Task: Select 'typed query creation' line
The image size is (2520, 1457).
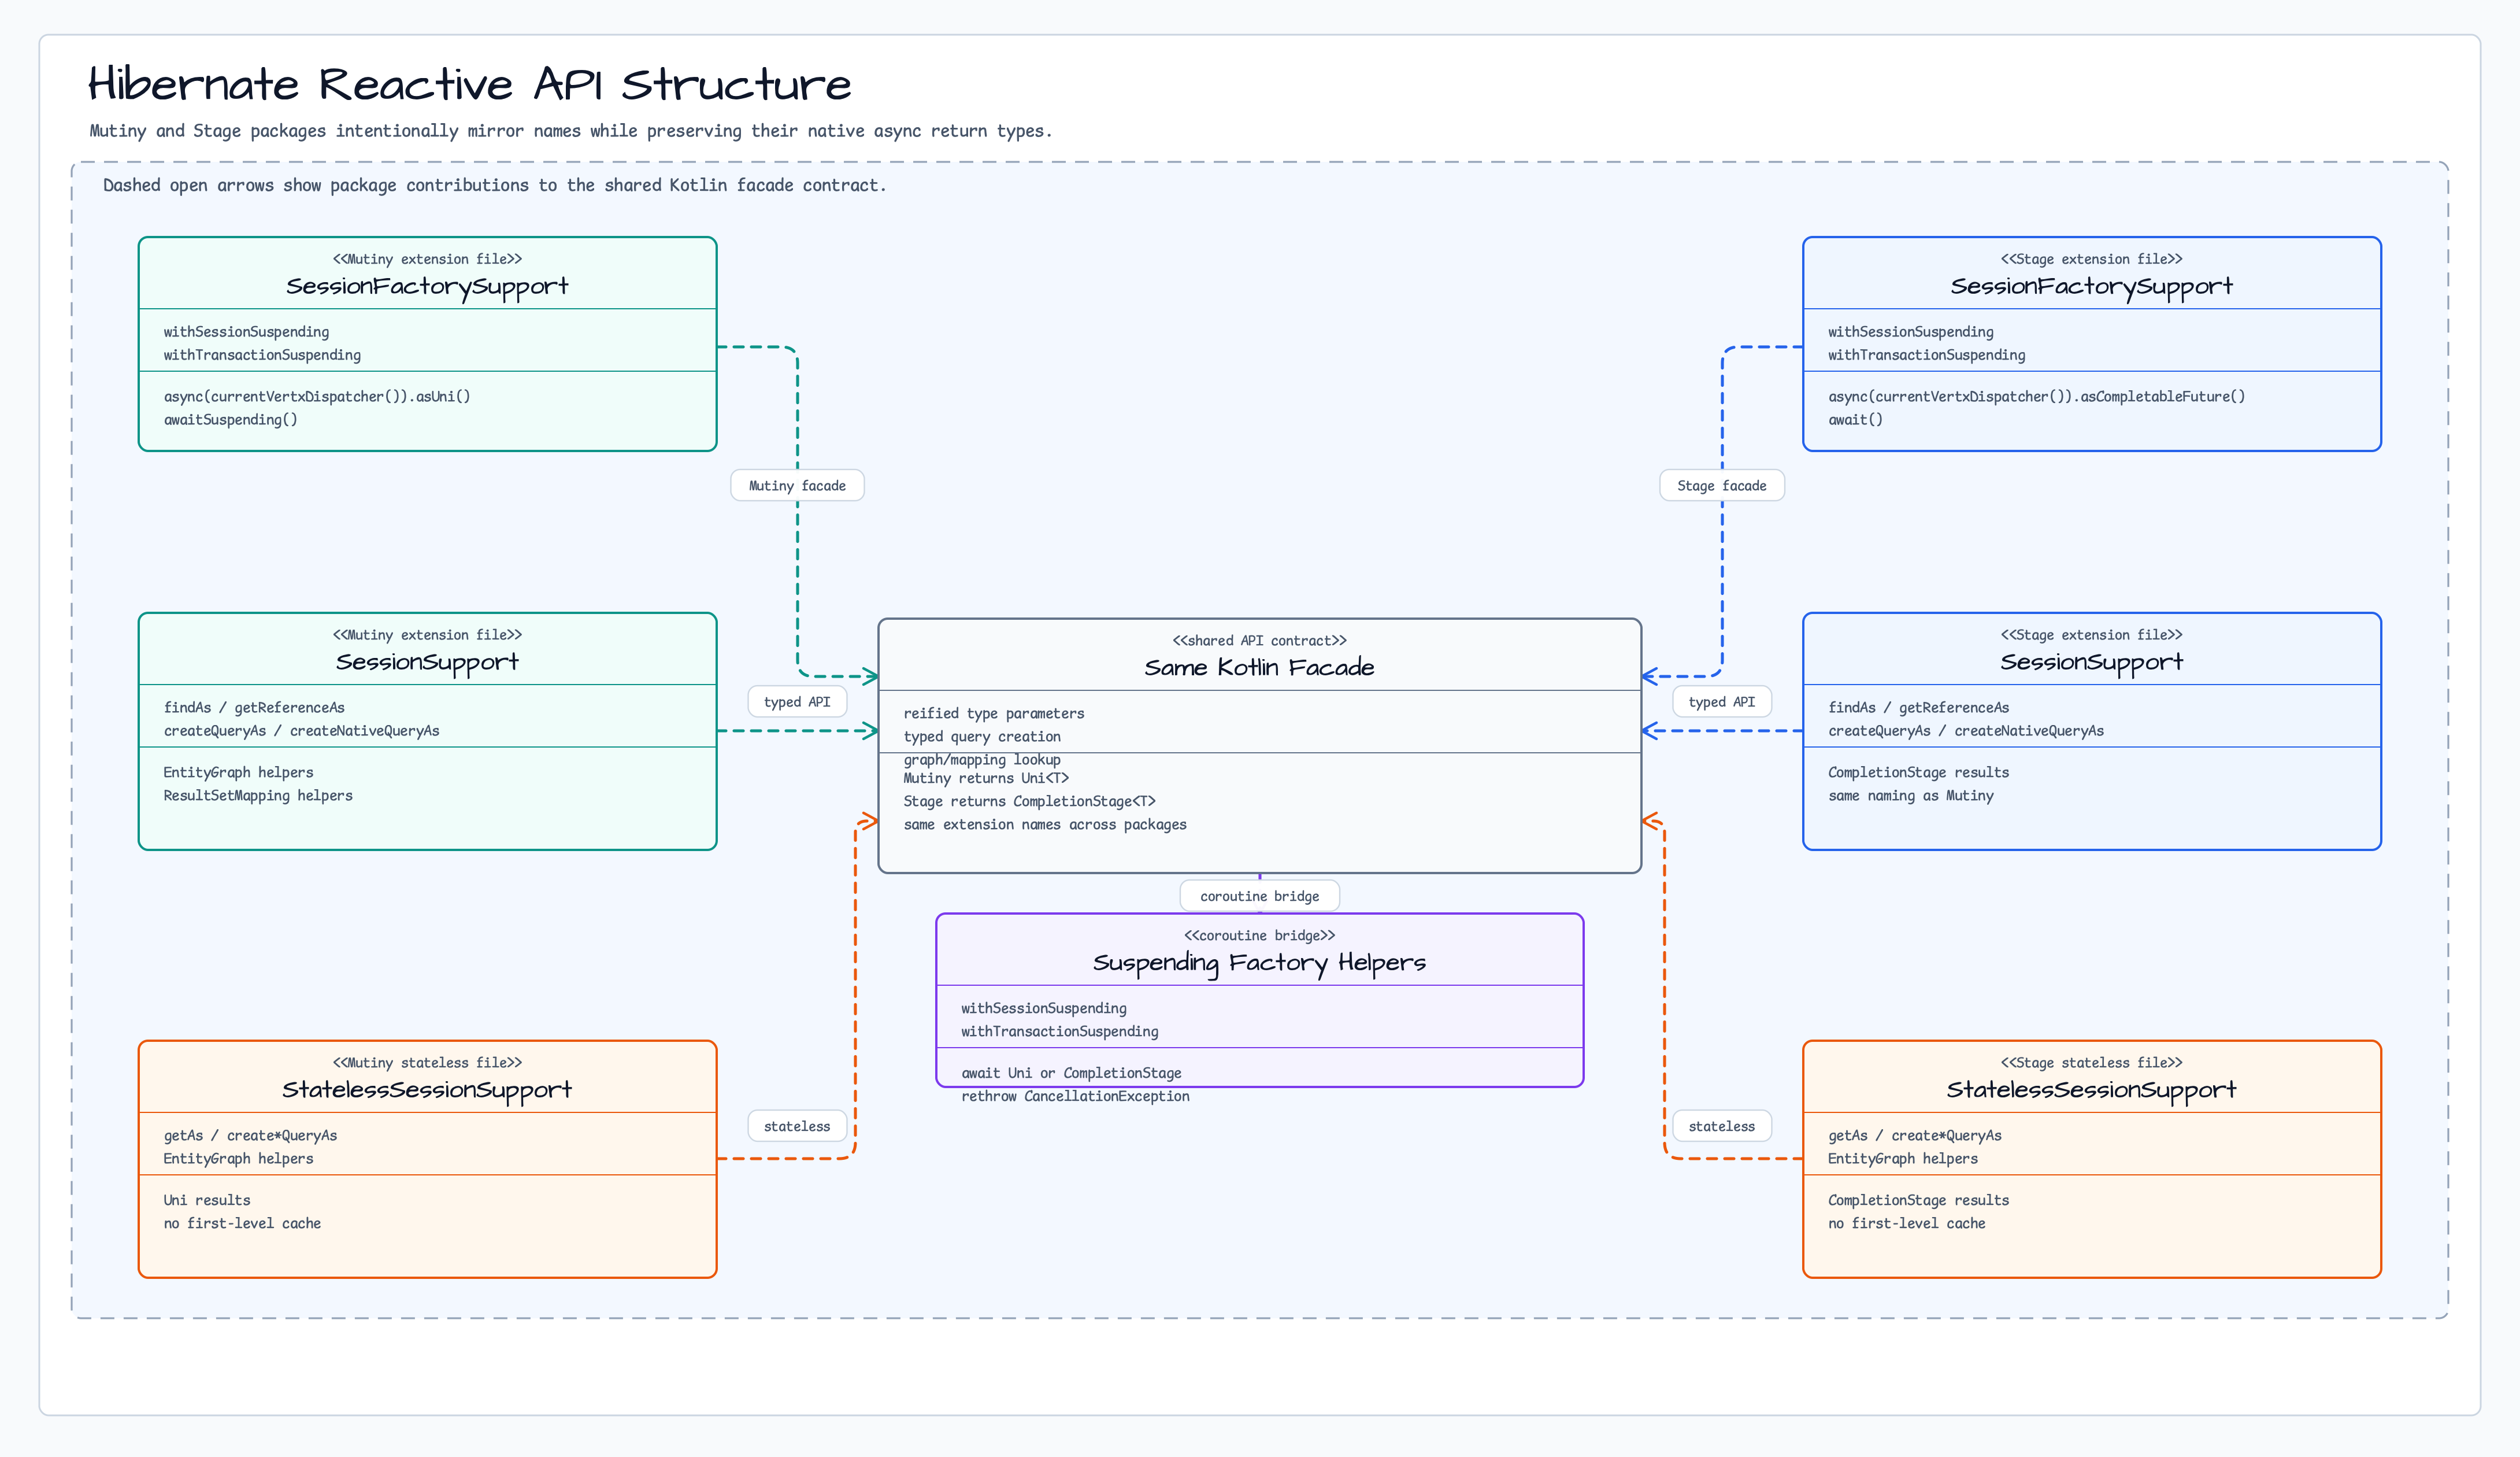Action: (982, 737)
